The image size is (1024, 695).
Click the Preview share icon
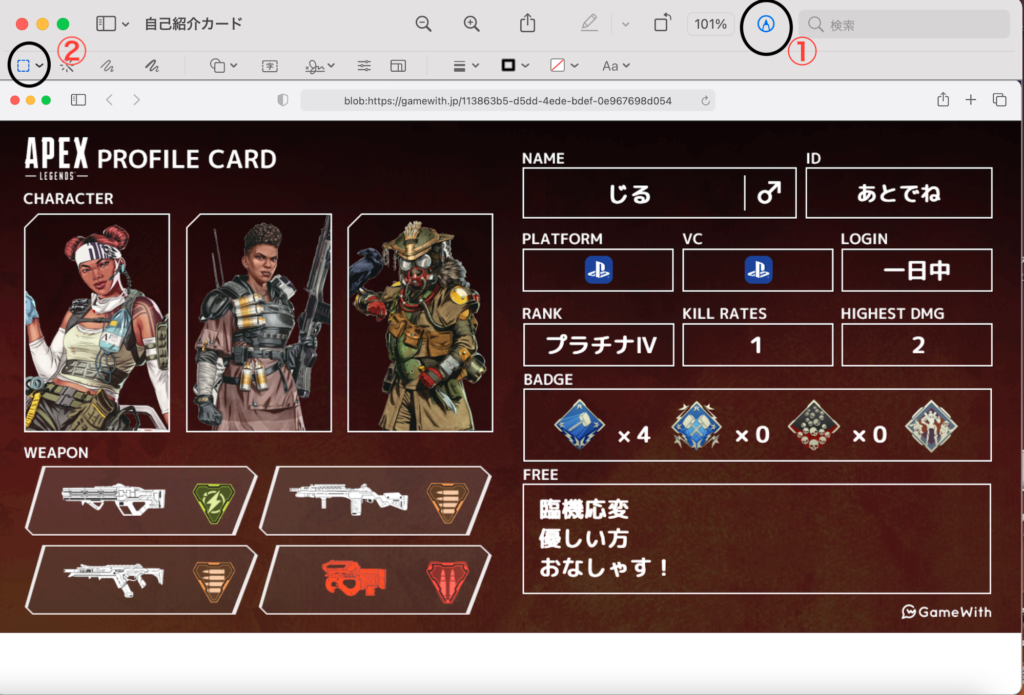pos(527,24)
